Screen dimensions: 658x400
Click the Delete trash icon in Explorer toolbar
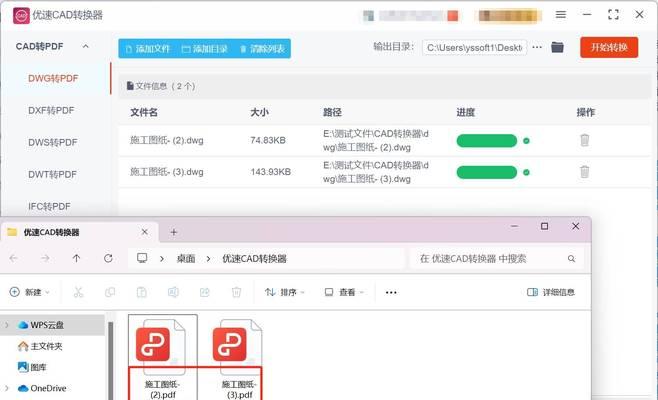click(x=236, y=292)
